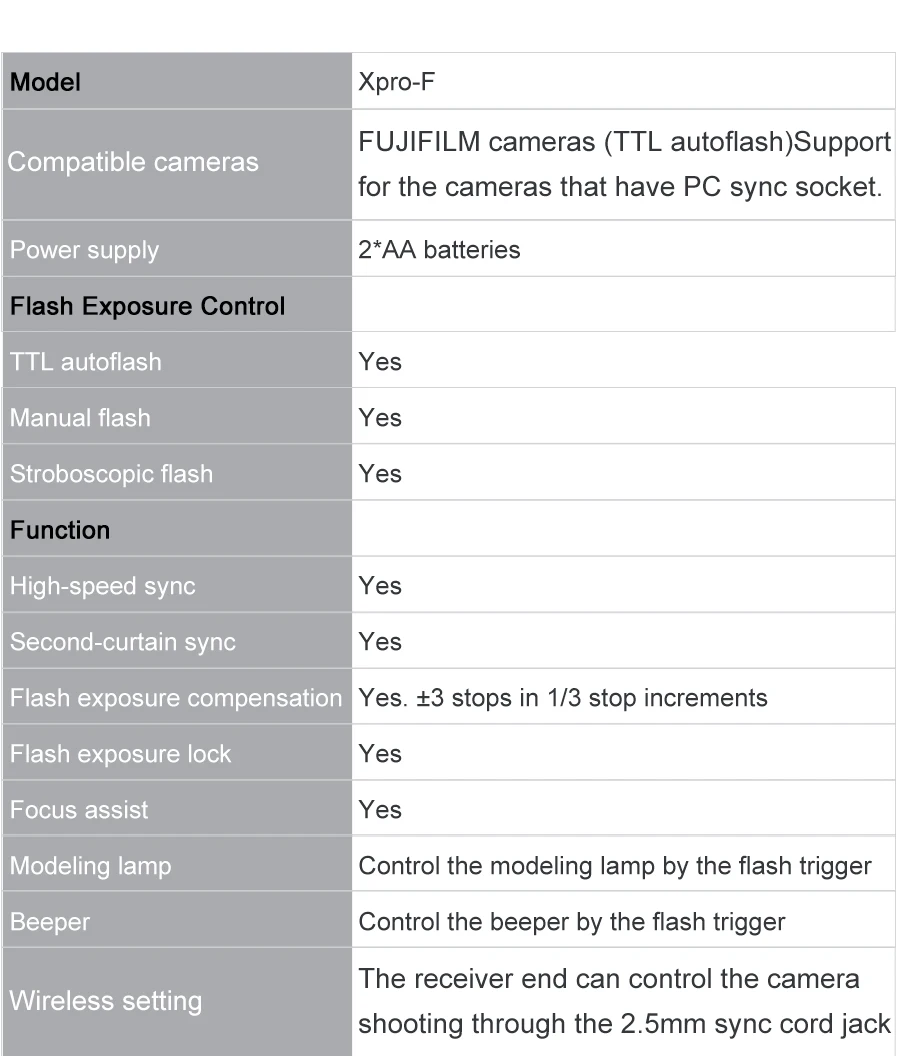The height and width of the screenshot is (1056, 900).
Task: Click the Stroboscopic flash label
Action: coord(111,474)
